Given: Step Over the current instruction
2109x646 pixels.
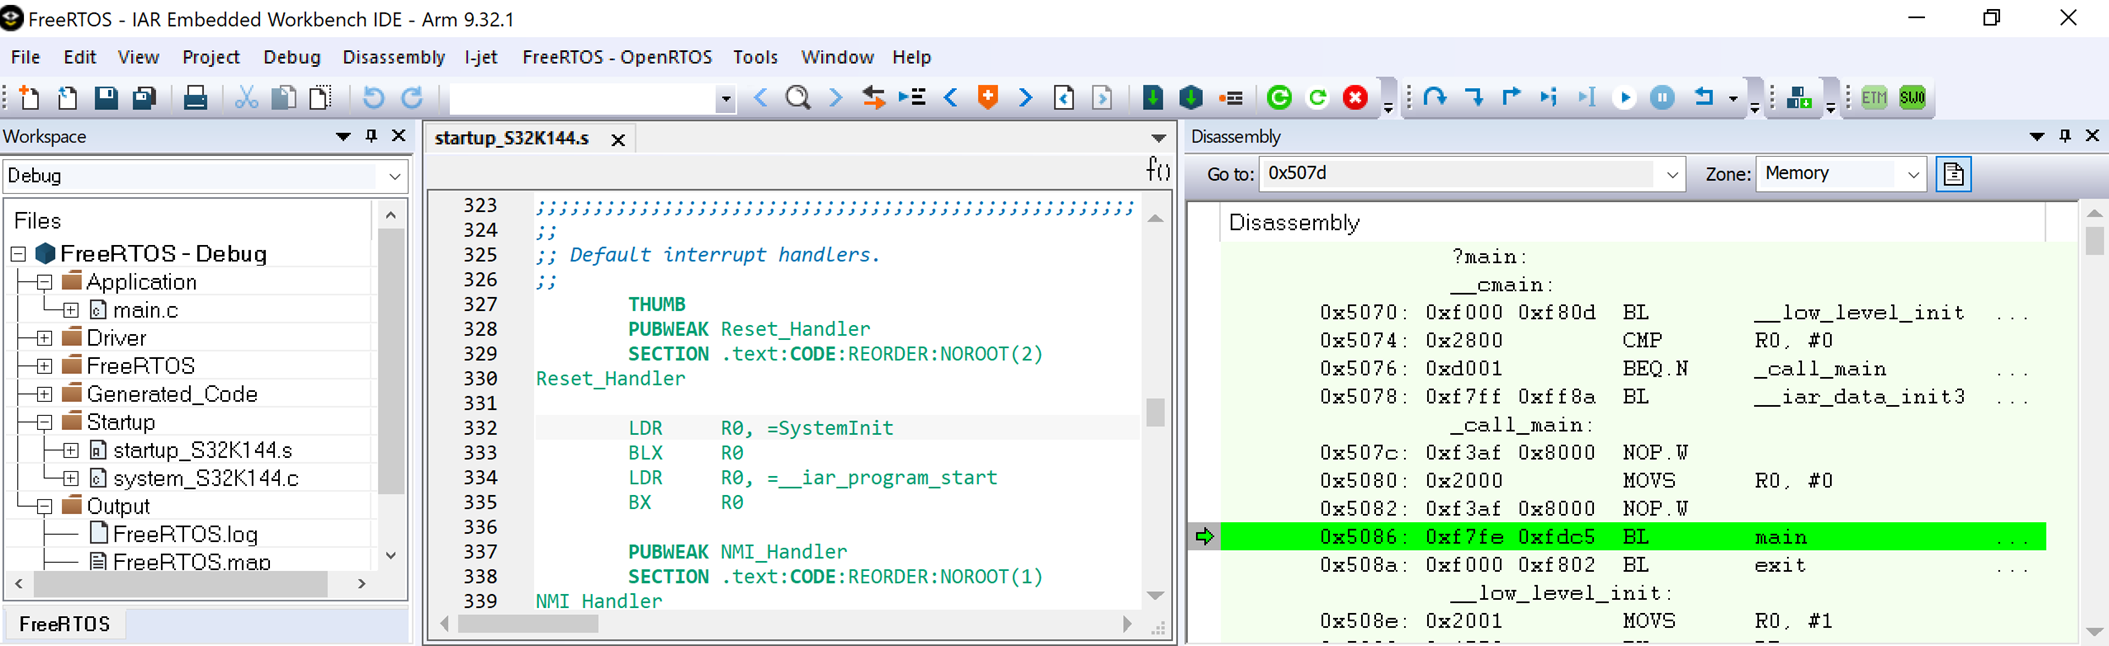Looking at the screenshot, I should tap(1435, 97).
